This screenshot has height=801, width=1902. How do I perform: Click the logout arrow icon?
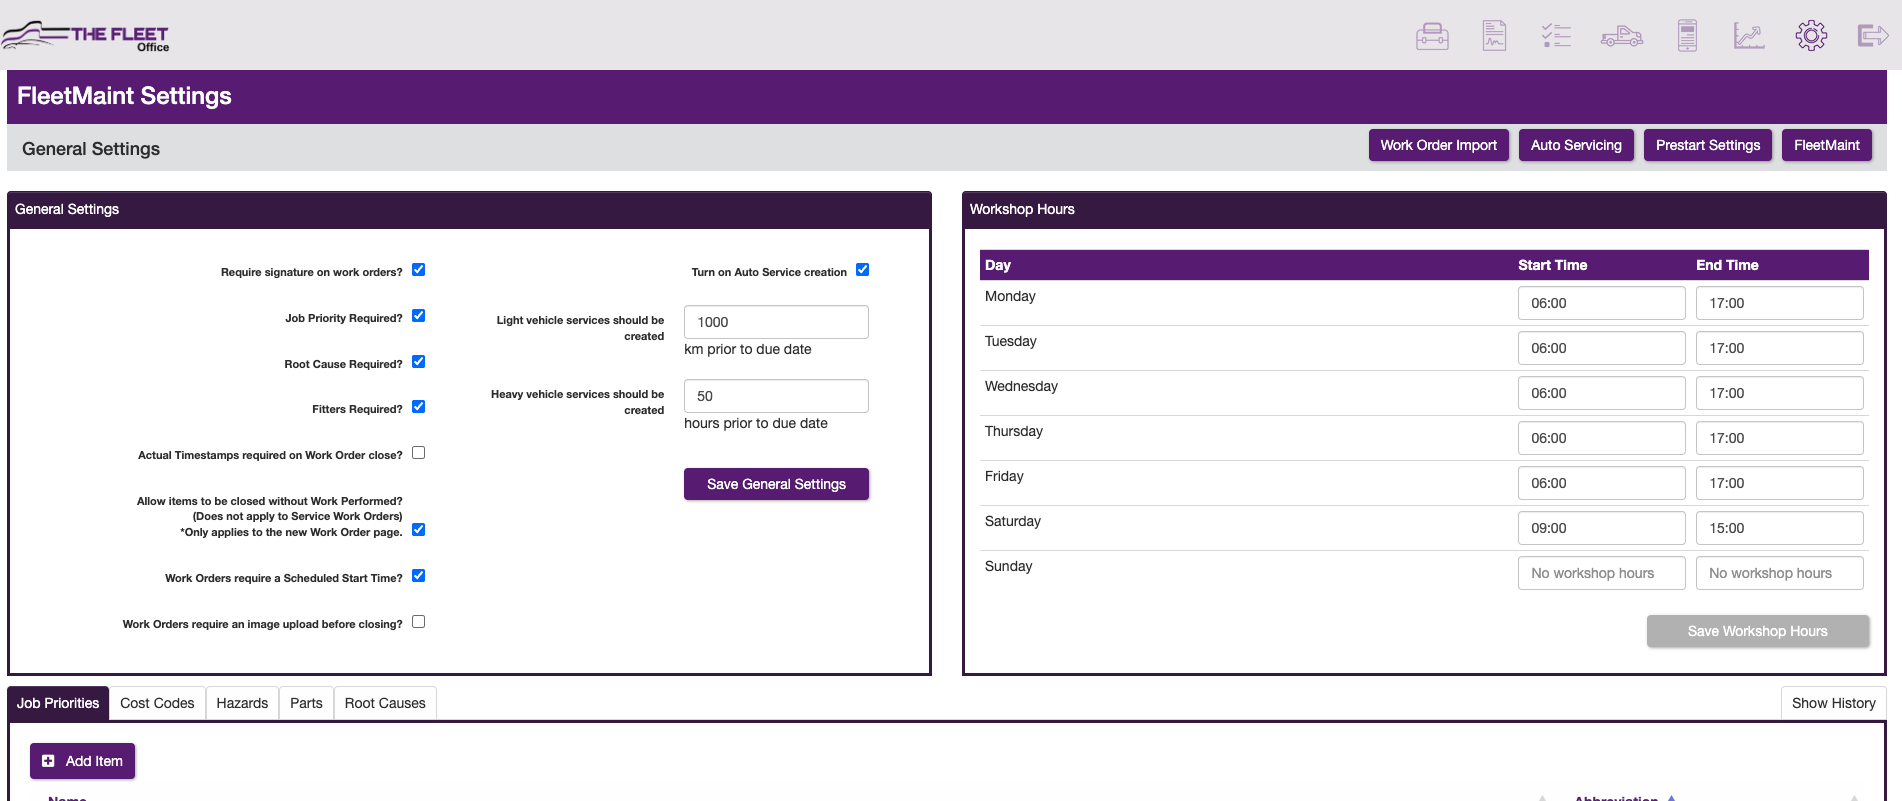(x=1873, y=36)
